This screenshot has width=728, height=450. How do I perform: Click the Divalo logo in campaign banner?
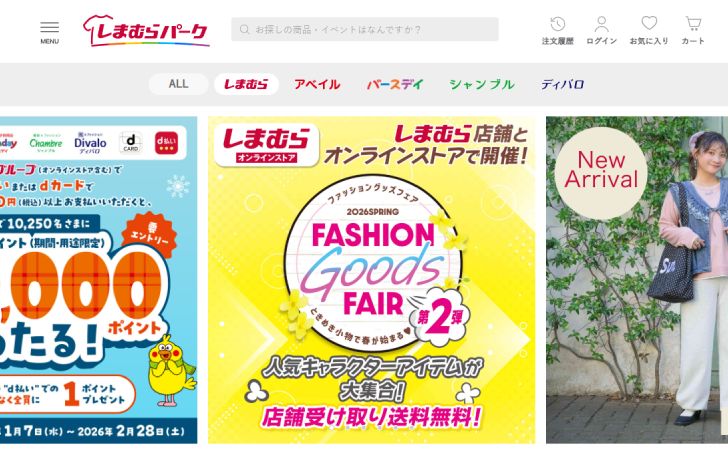click(x=90, y=143)
